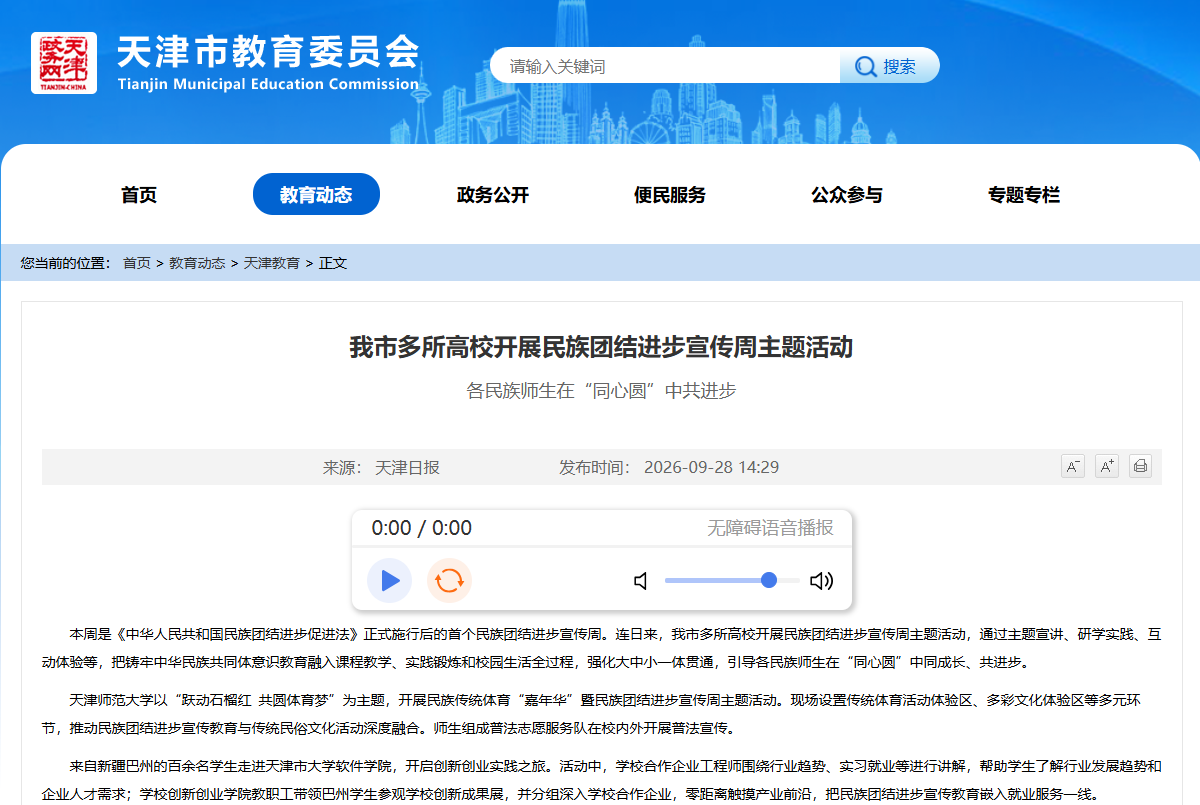Open the 专题专栏 navigation item

1024,195
